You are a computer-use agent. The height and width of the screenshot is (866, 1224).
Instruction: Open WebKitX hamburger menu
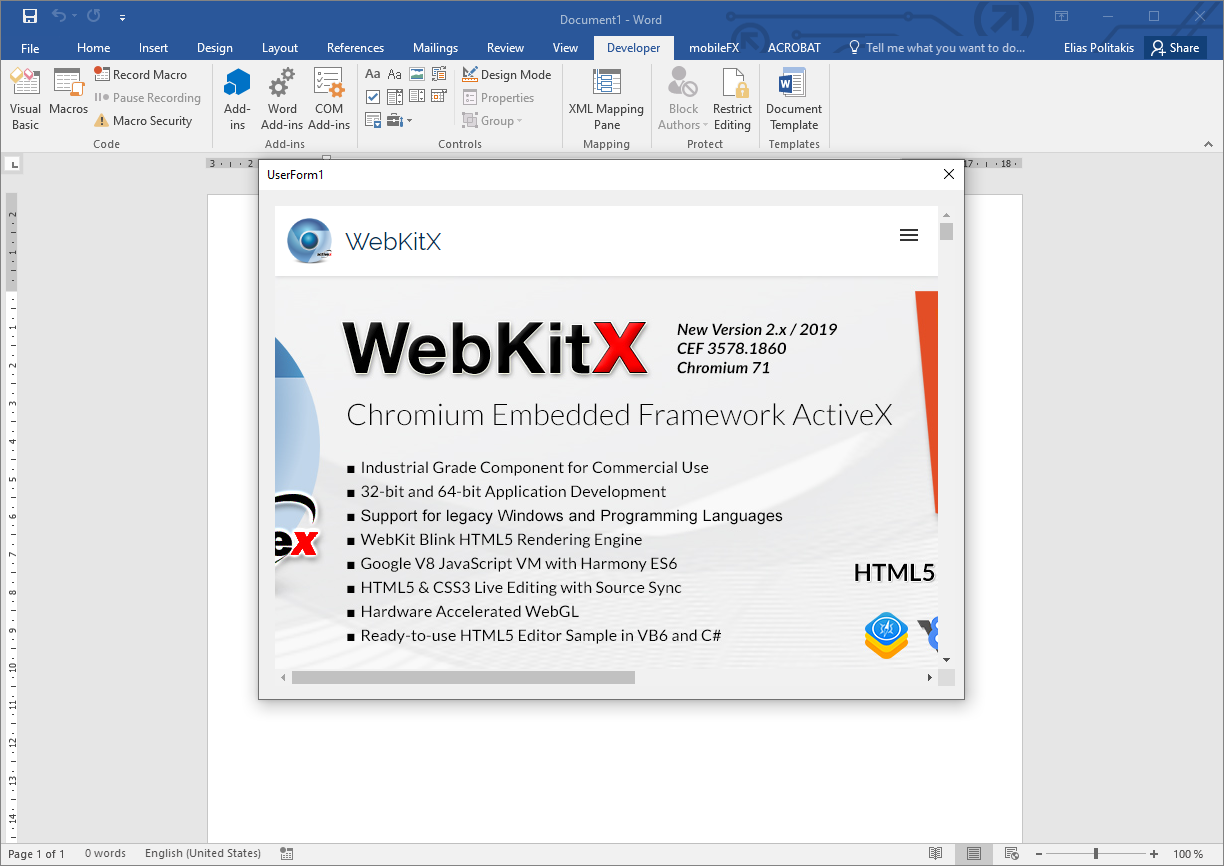pos(909,236)
